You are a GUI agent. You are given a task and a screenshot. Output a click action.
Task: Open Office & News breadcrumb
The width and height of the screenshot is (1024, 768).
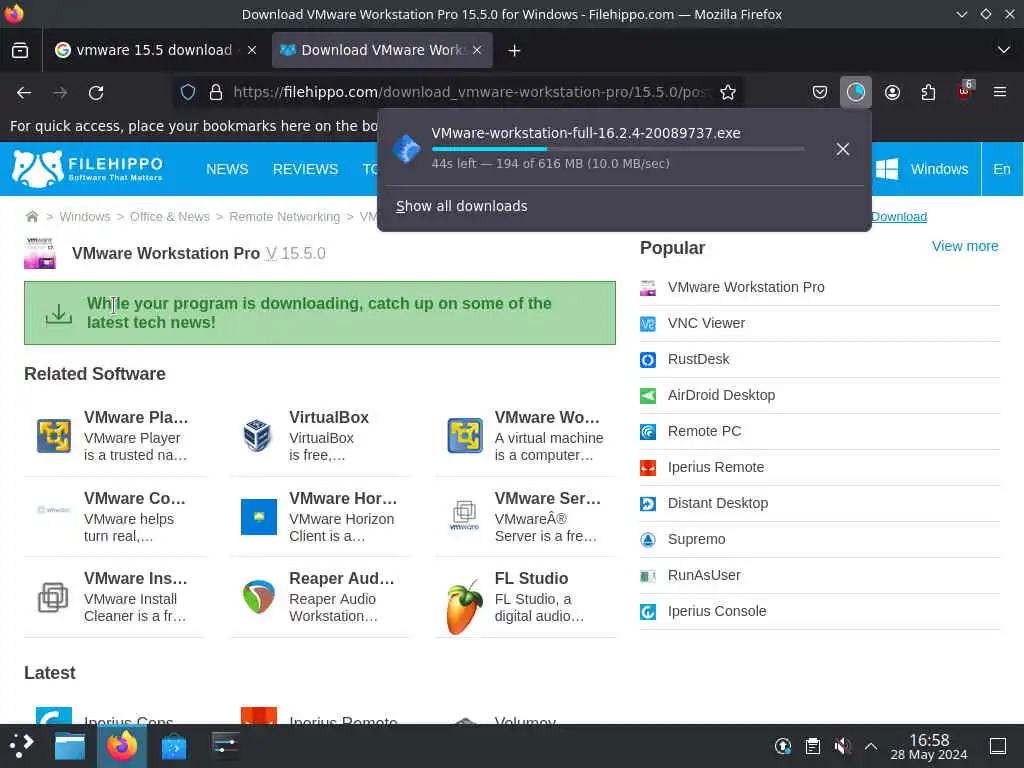tap(170, 217)
